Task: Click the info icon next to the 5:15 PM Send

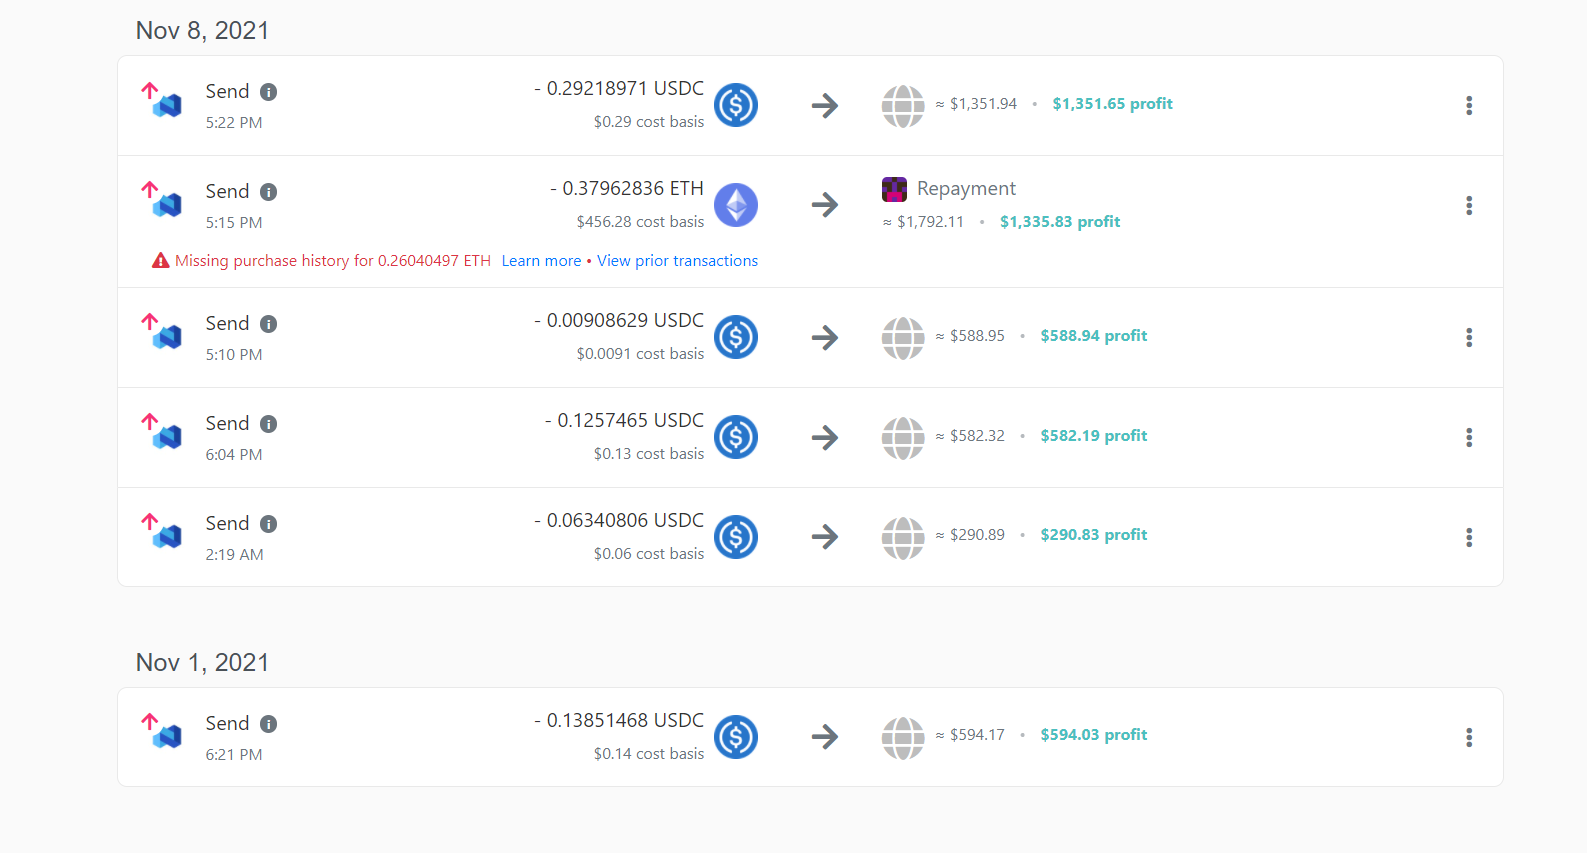Action: coord(267,191)
